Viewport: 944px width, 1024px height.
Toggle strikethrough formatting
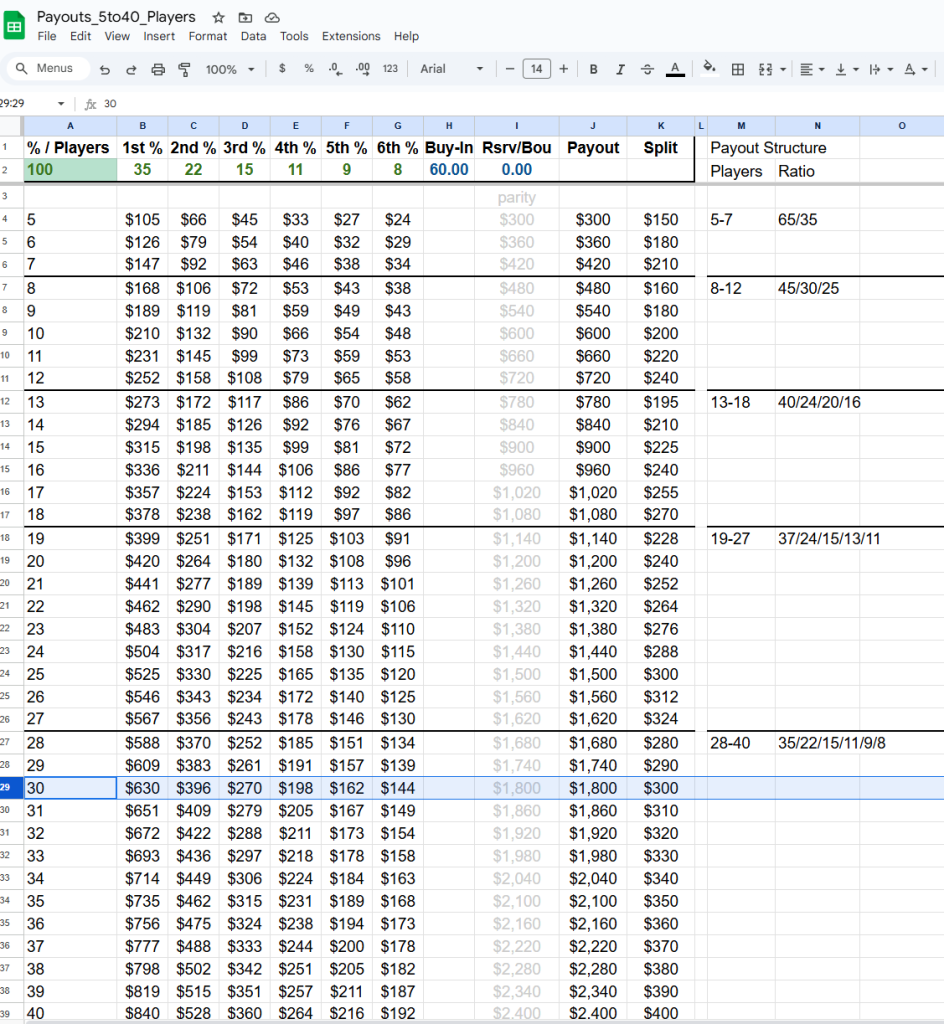(x=646, y=69)
